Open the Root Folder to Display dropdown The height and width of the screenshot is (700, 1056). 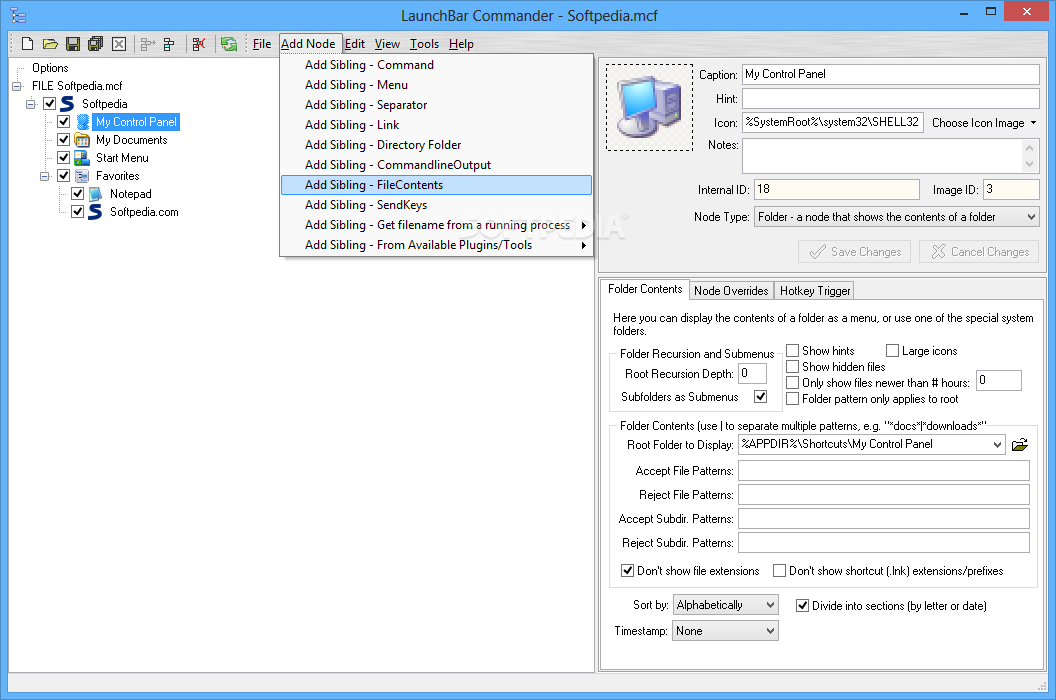[997, 445]
